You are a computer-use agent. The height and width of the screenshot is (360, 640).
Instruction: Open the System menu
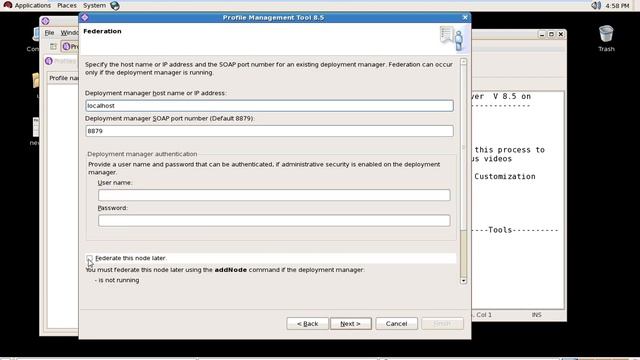[x=94, y=5]
